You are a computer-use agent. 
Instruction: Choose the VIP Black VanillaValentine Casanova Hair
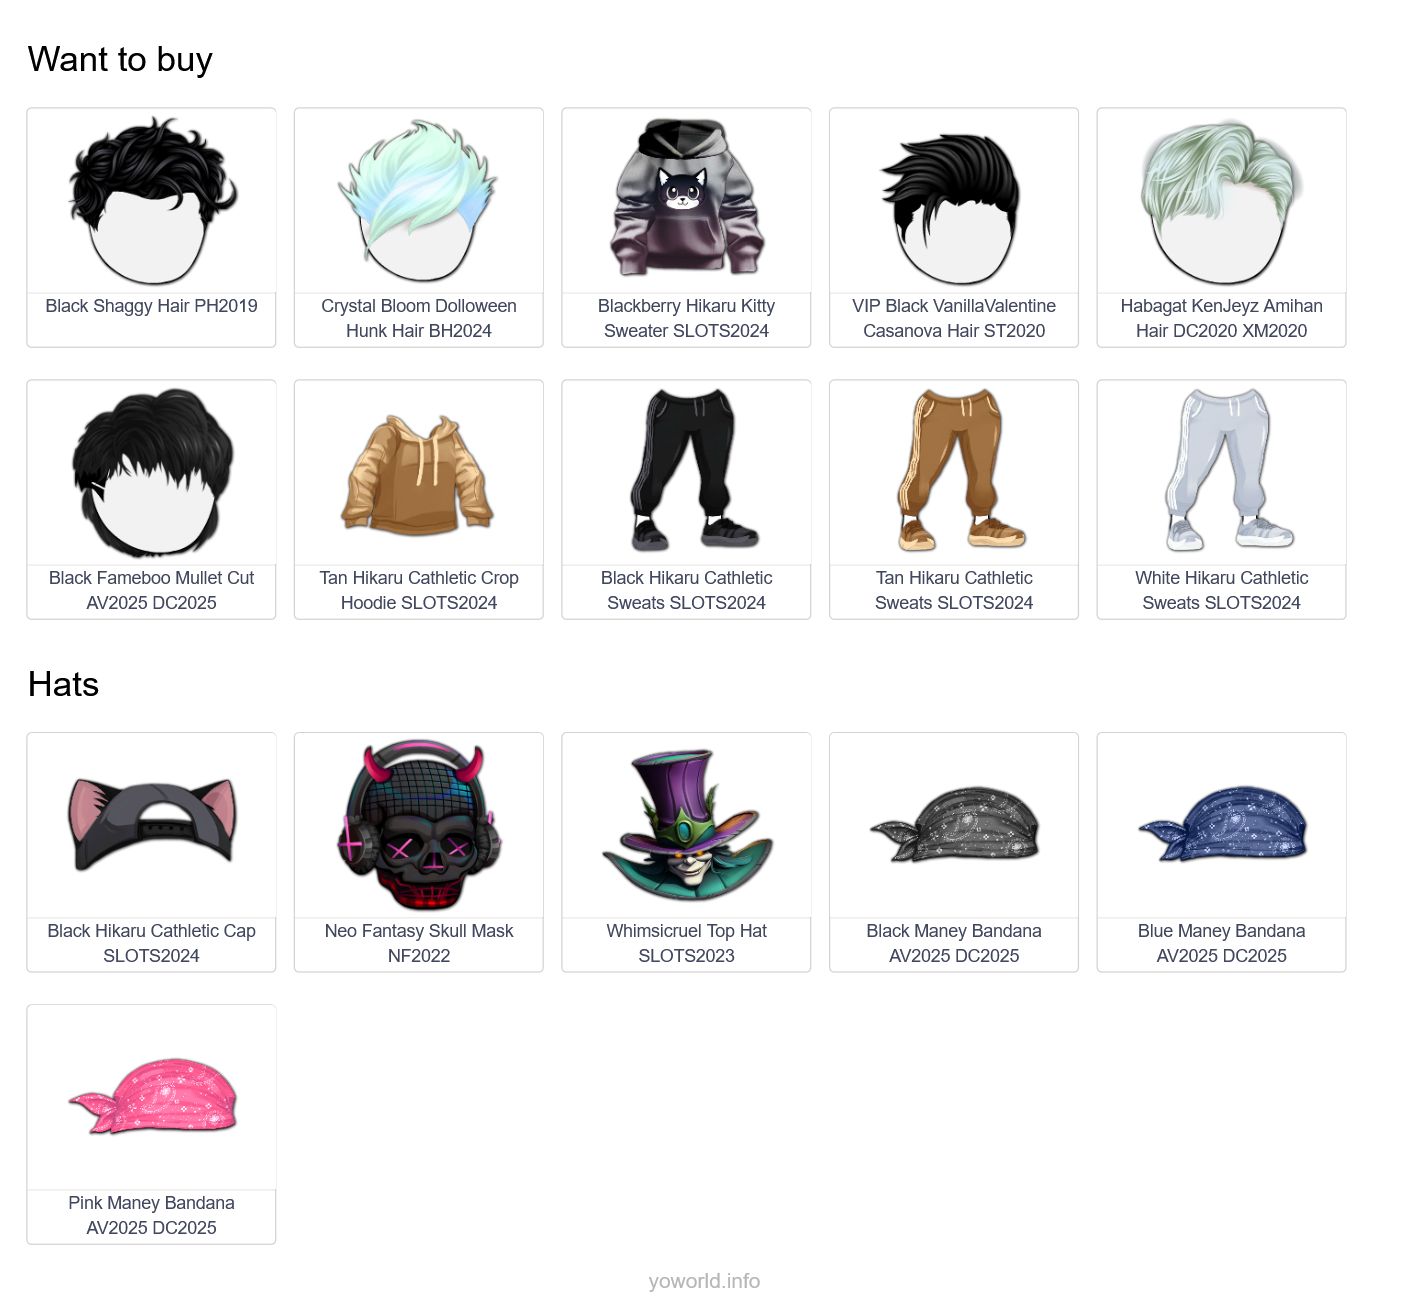click(x=954, y=228)
